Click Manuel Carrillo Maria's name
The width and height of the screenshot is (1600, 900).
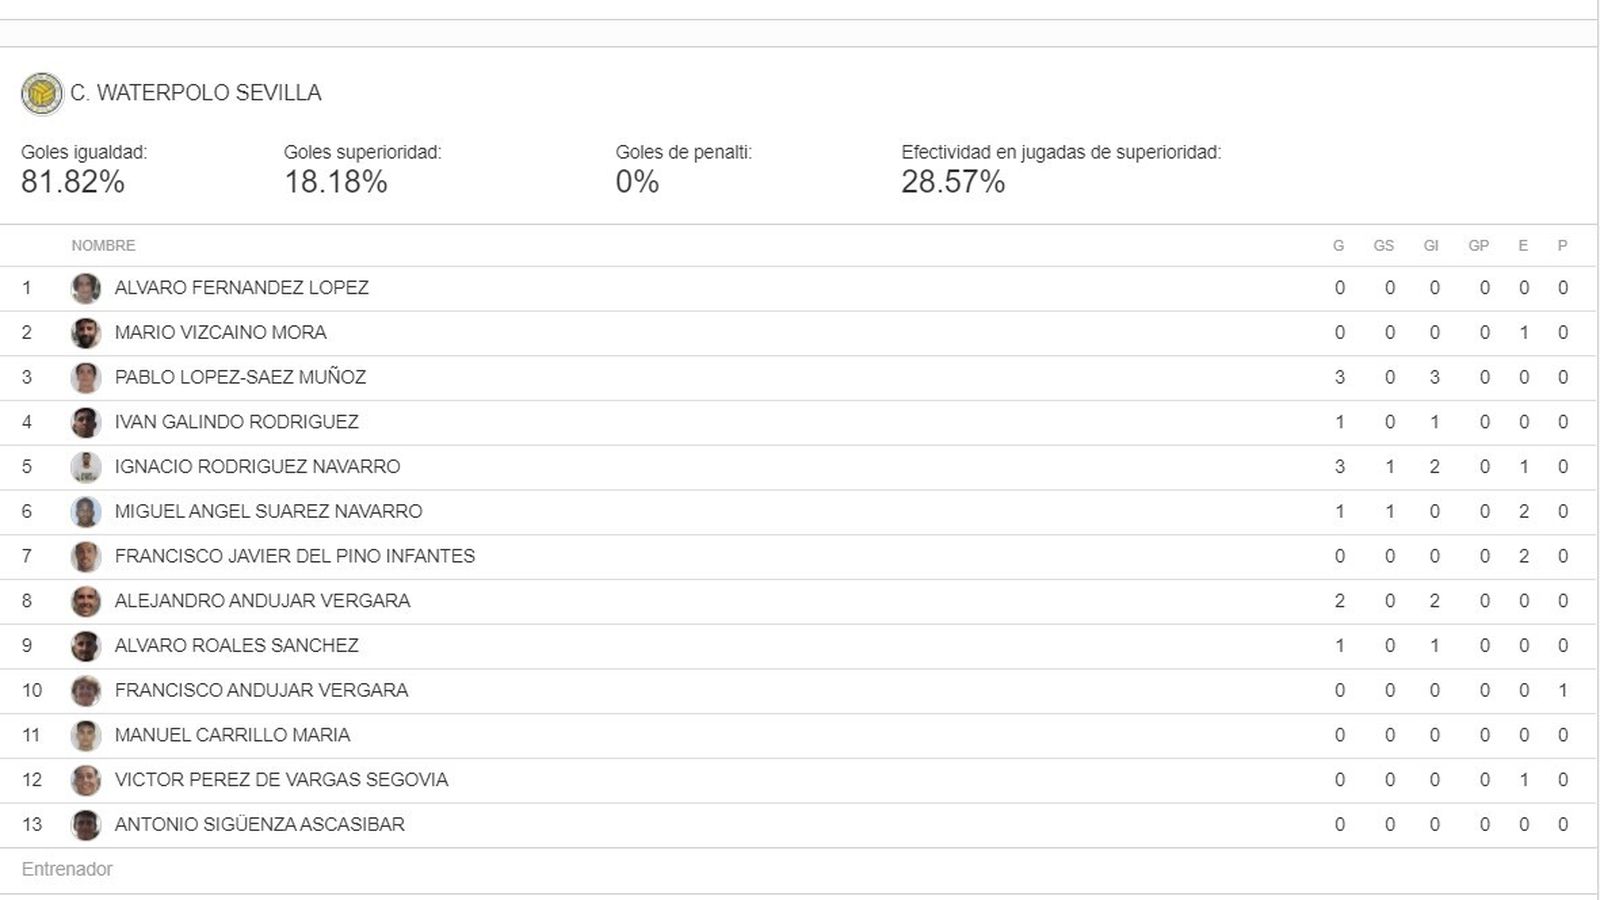(x=232, y=735)
